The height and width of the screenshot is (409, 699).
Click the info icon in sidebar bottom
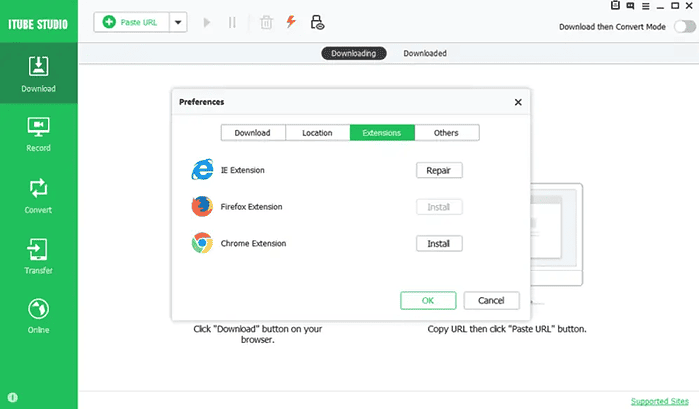[x=12, y=397]
